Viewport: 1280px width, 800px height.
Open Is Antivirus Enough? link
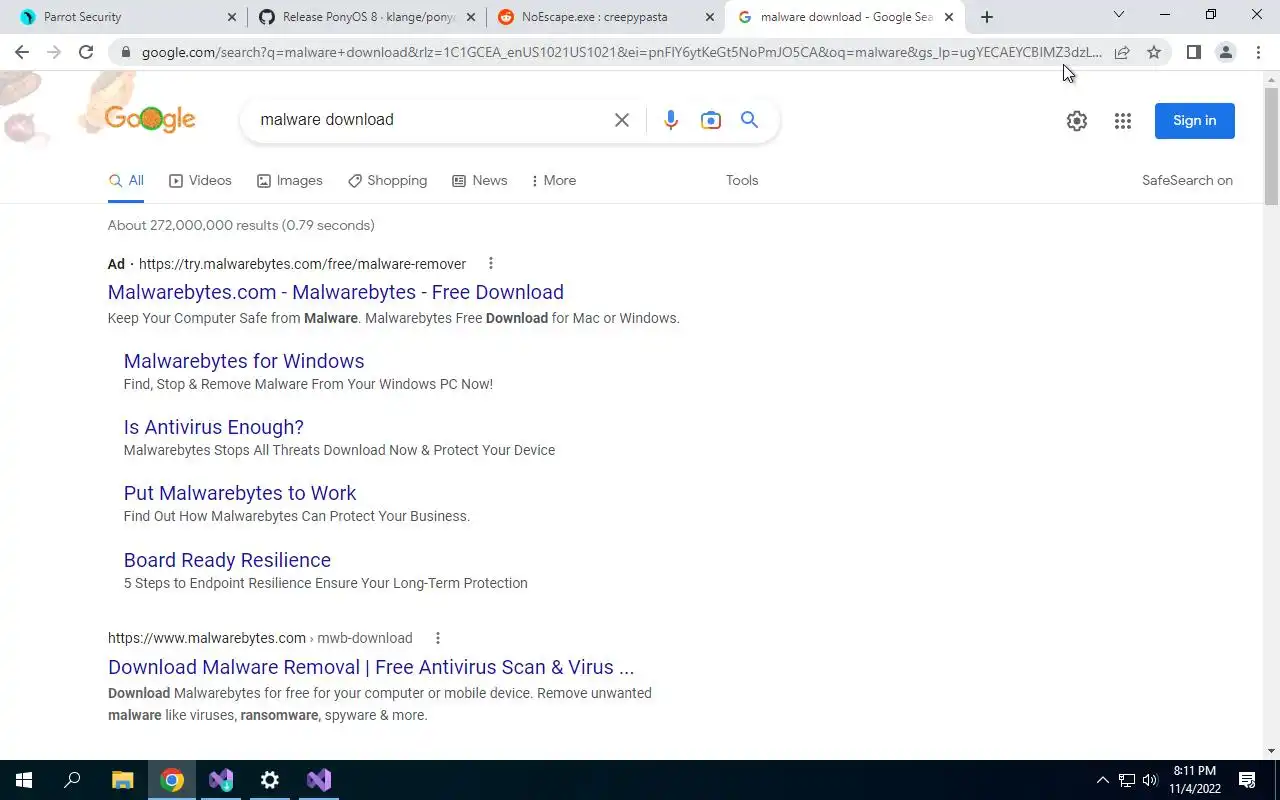[x=214, y=427]
